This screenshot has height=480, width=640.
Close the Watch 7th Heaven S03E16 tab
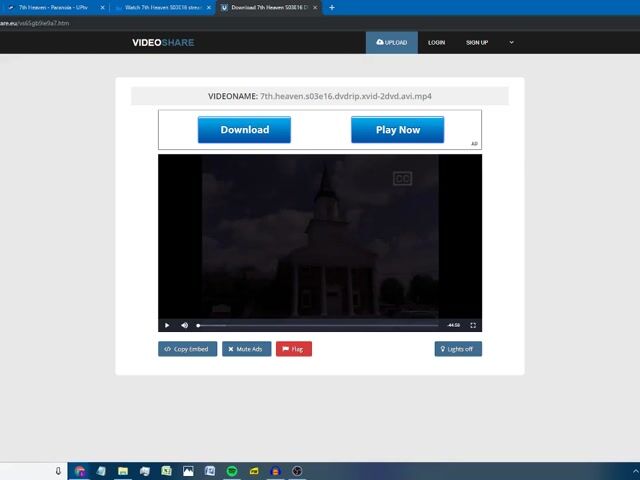pos(209,7)
